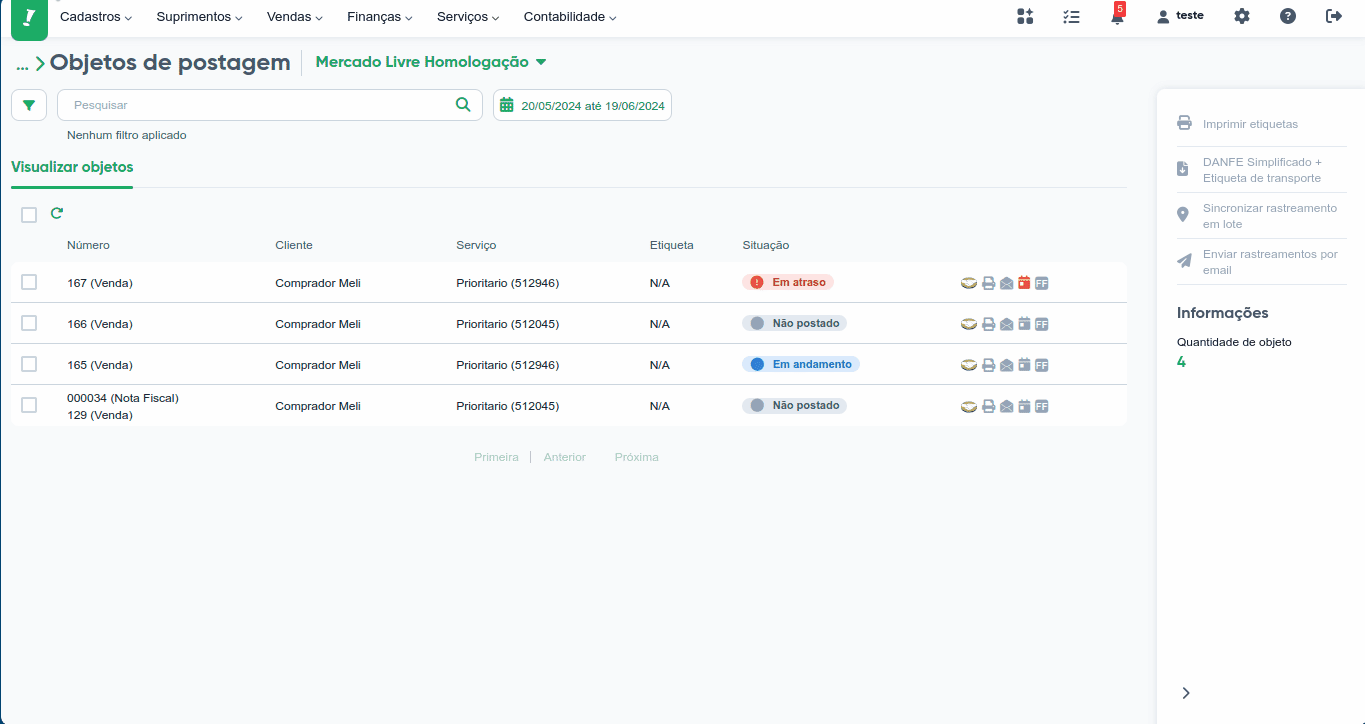Open the date range picker 20/05/2024
Viewport: 1365px width, 724px height.
[x=582, y=105]
